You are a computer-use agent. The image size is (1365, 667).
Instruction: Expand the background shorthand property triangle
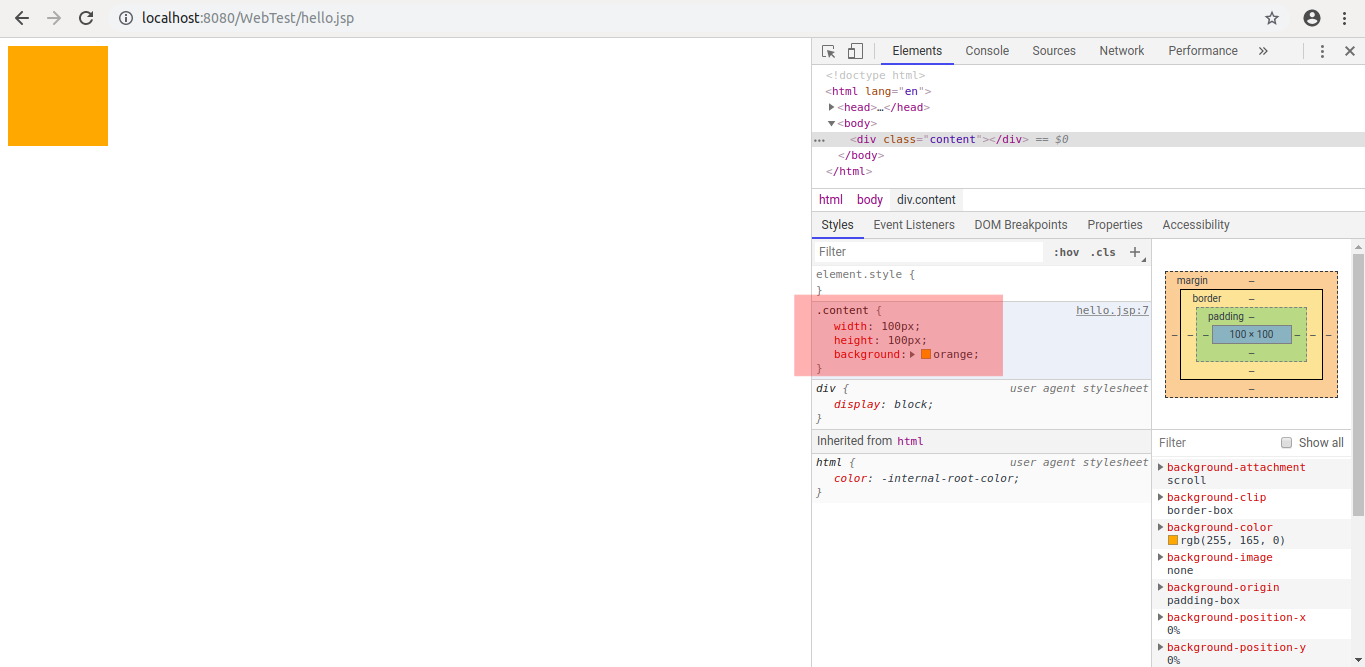(913, 354)
